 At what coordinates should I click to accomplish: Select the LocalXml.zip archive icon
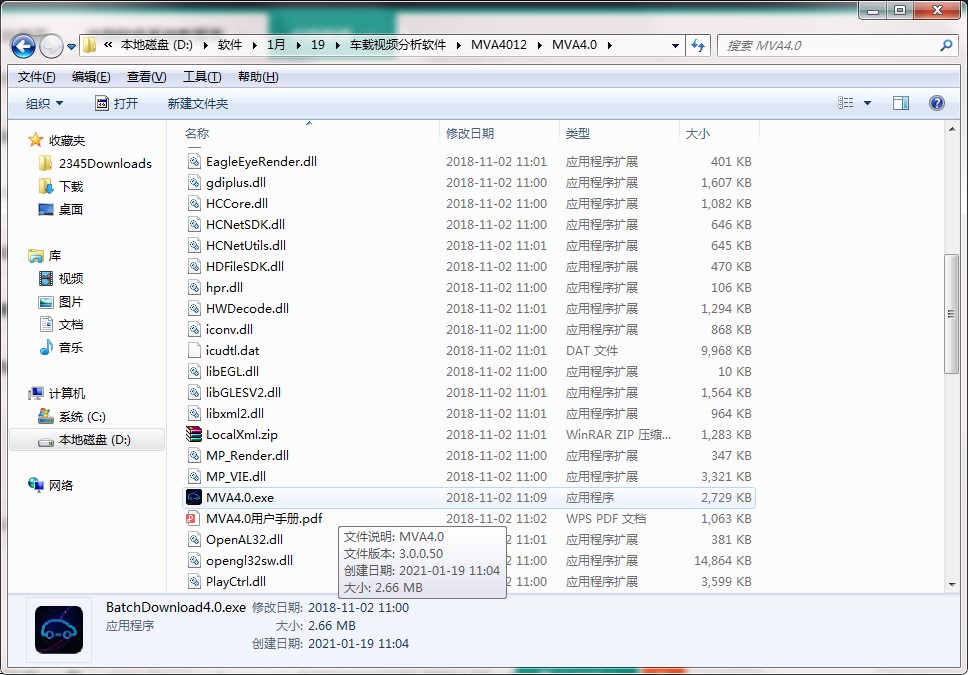[x=194, y=434]
